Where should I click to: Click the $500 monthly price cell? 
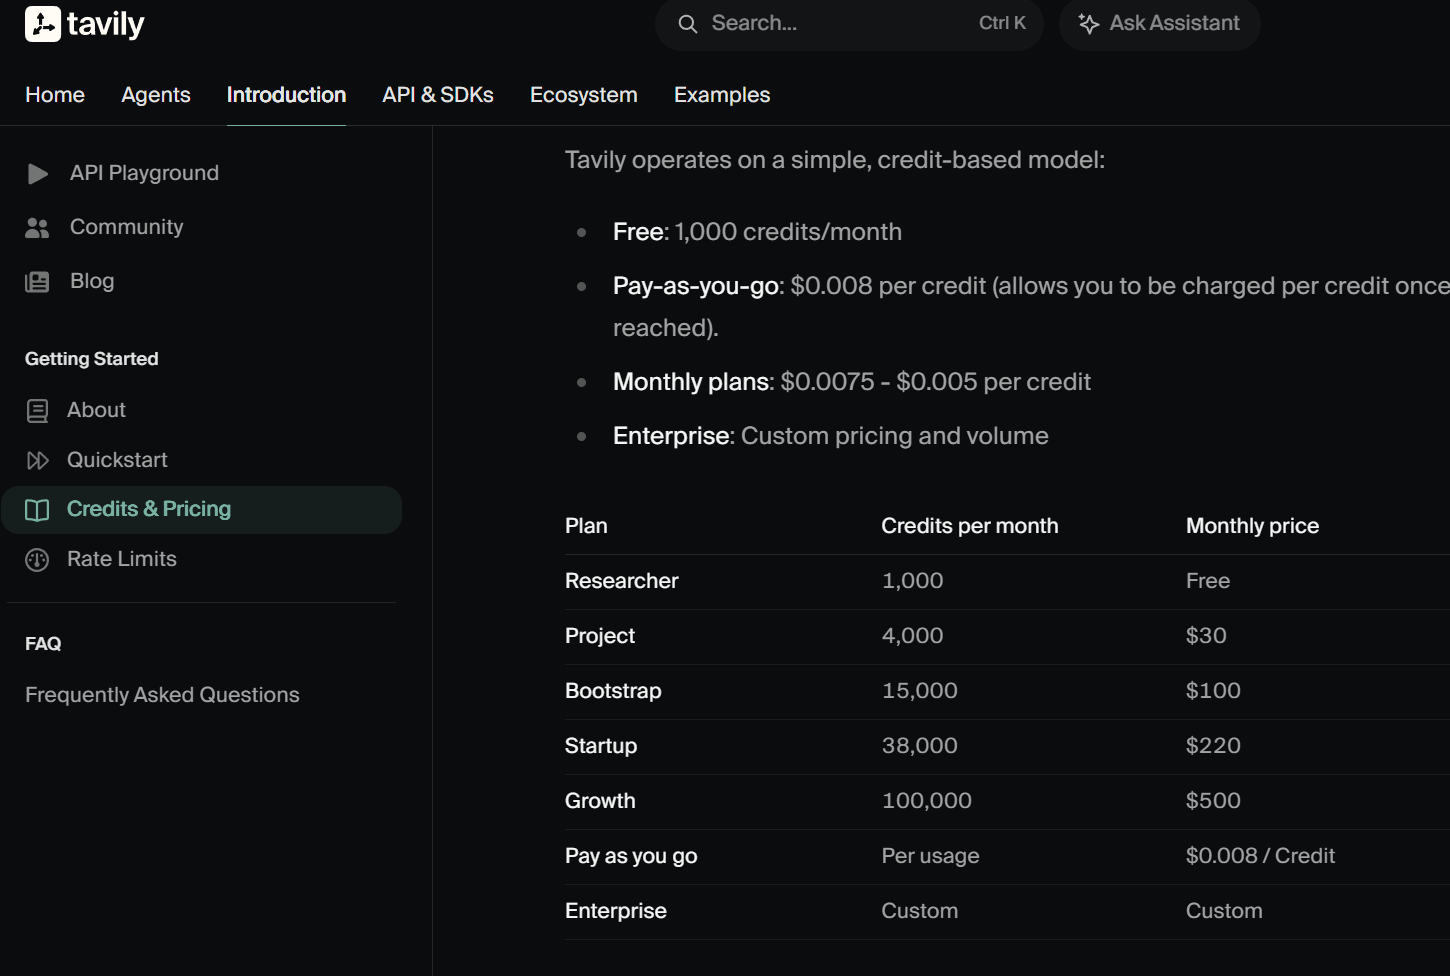pos(1213,801)
